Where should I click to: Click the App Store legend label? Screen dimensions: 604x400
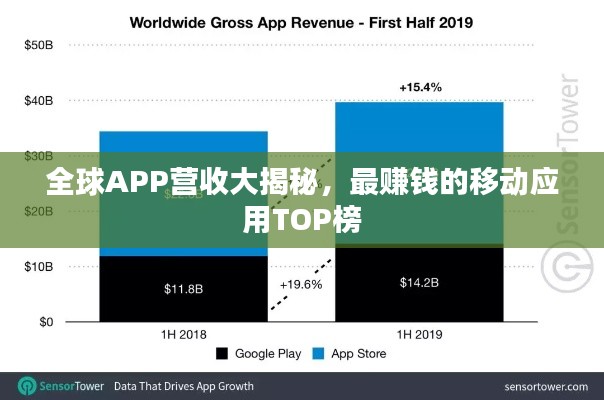click(x=358, y=353)
